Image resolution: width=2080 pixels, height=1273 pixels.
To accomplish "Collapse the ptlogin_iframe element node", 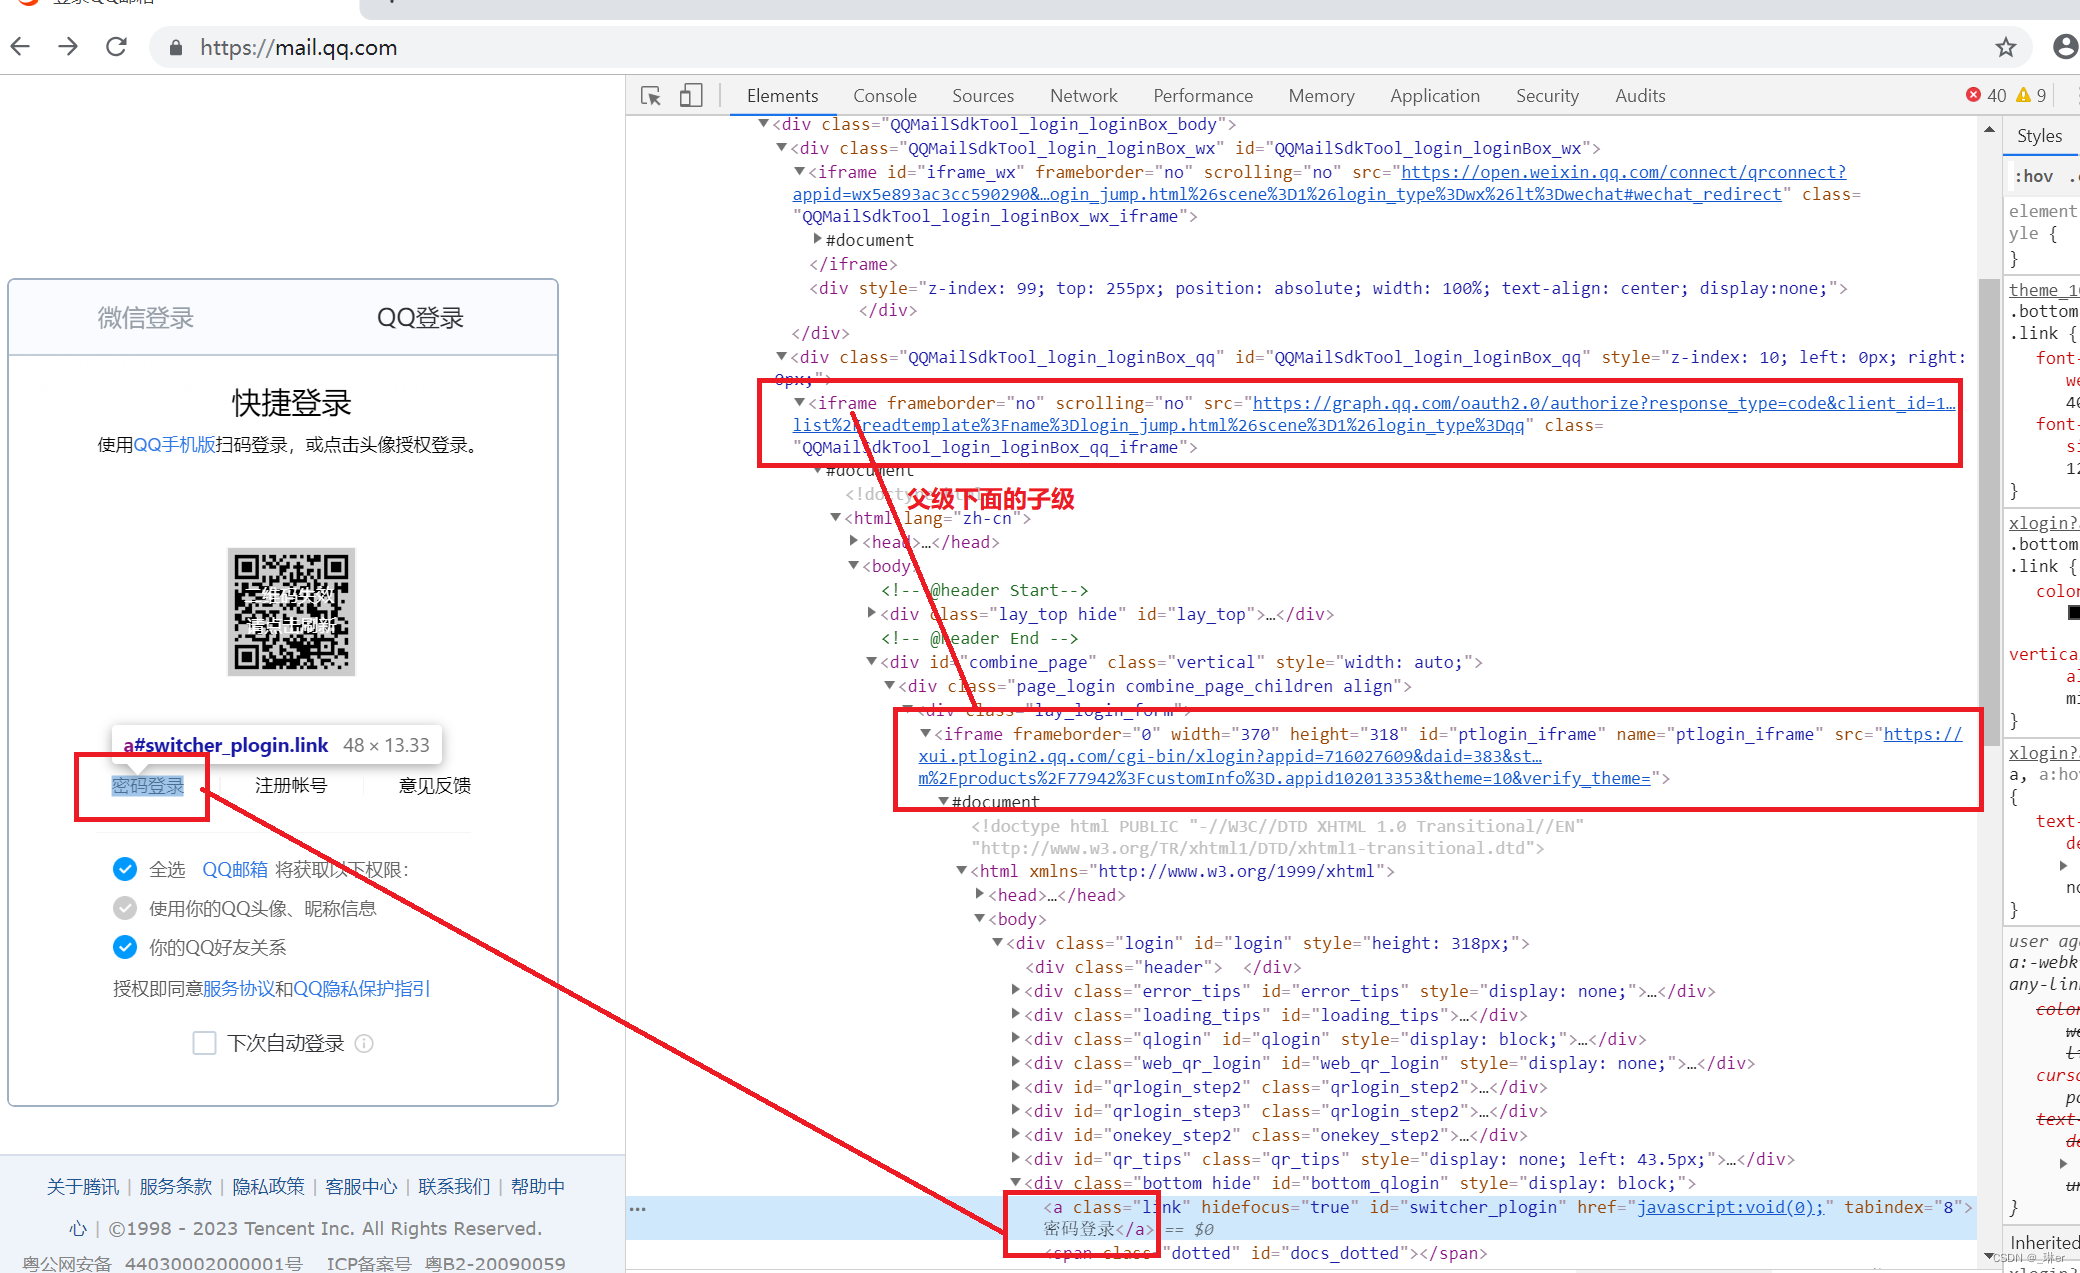I will click(925, 733).
